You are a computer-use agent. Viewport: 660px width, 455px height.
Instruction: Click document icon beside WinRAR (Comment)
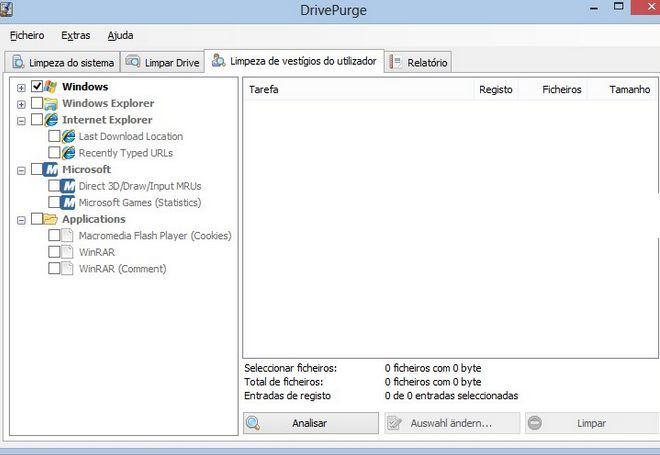[x=67, y=269]
